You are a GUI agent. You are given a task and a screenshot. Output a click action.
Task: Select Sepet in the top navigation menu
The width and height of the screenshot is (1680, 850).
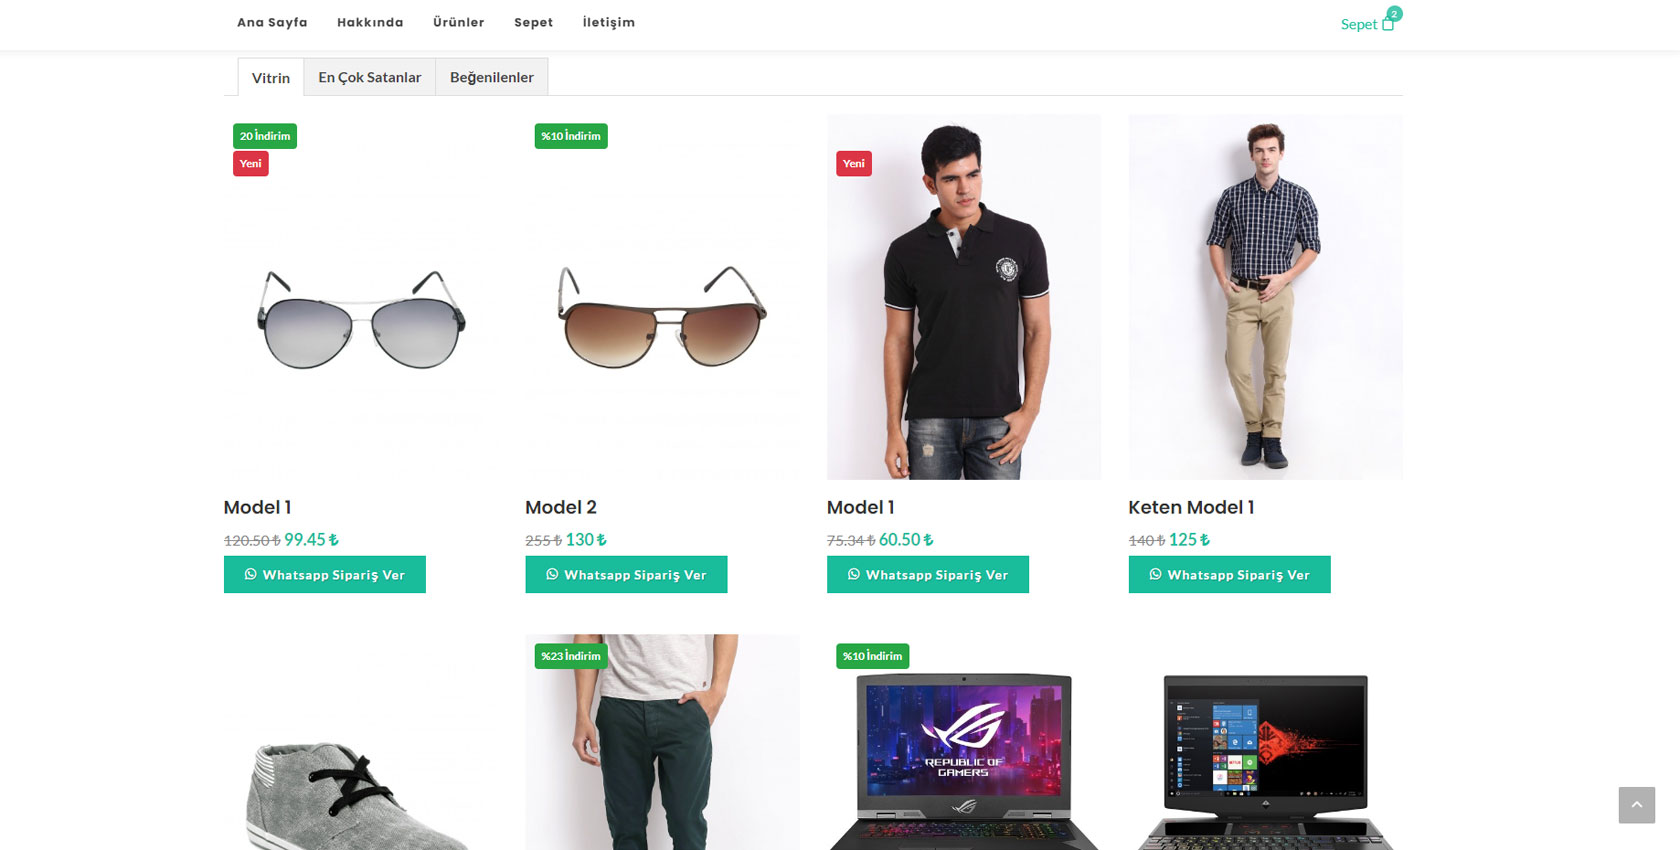(x=533, y=22)
